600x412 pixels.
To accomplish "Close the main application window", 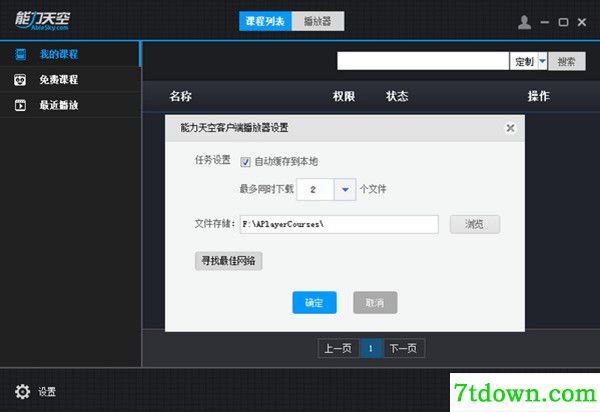I will pyautogui.click(x=582, y=22).
